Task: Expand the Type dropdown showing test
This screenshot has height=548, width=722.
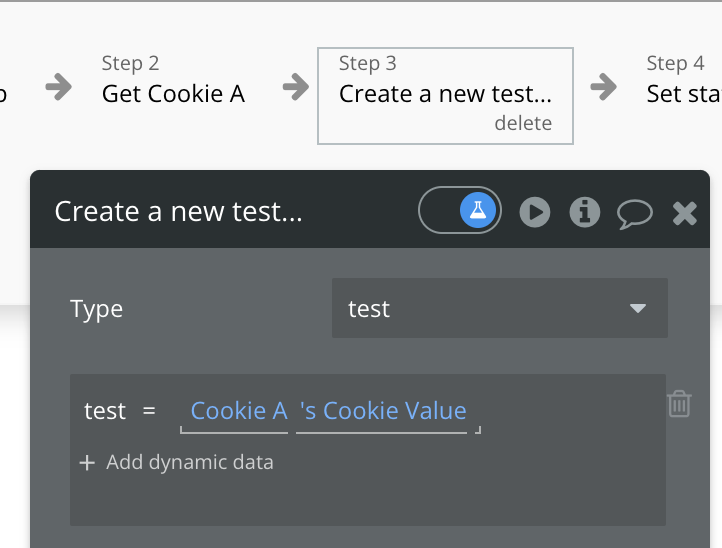Action: (500, 309)
